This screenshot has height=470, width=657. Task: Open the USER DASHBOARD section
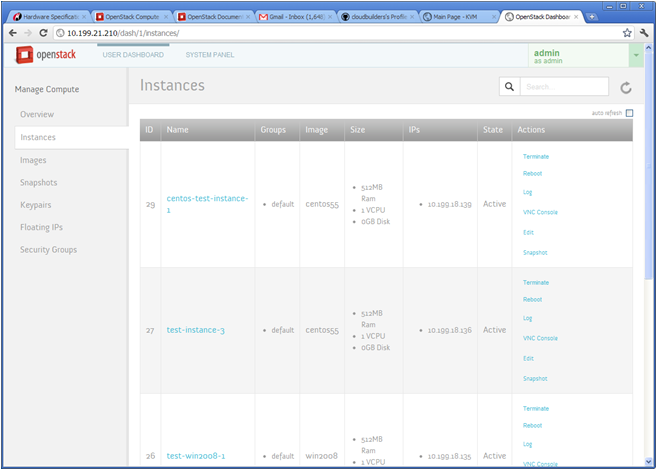pyautogui.click(x=133, y=55)
